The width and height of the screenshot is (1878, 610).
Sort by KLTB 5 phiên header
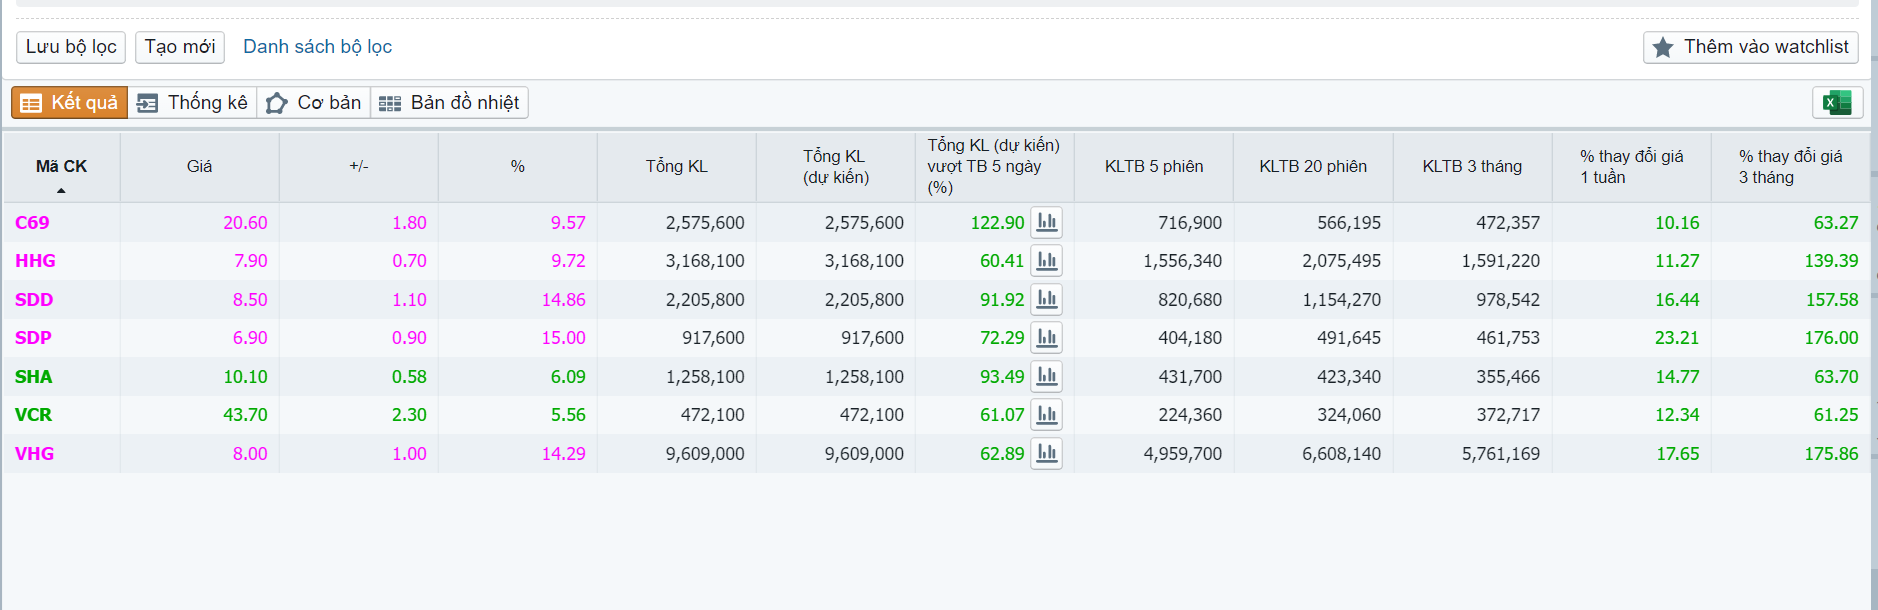pos(1153,167)
